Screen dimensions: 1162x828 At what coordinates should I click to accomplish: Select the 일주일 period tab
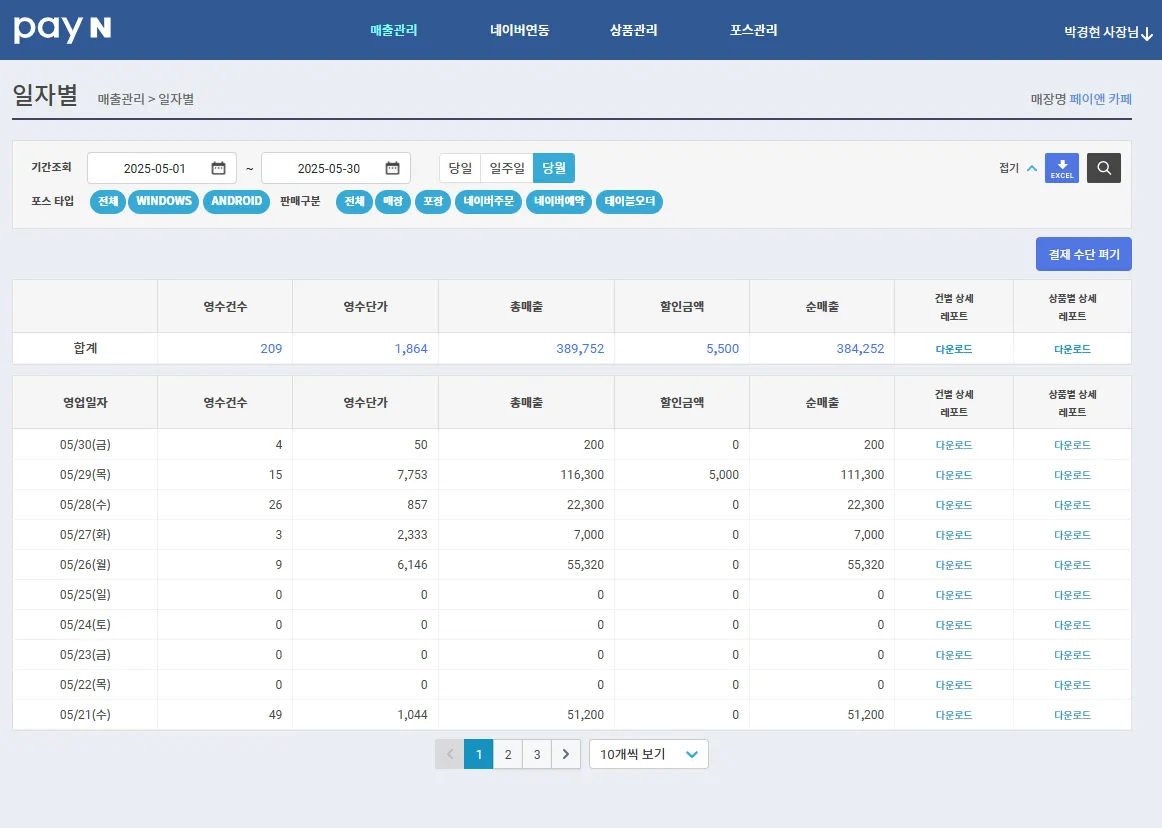(506, 168)
